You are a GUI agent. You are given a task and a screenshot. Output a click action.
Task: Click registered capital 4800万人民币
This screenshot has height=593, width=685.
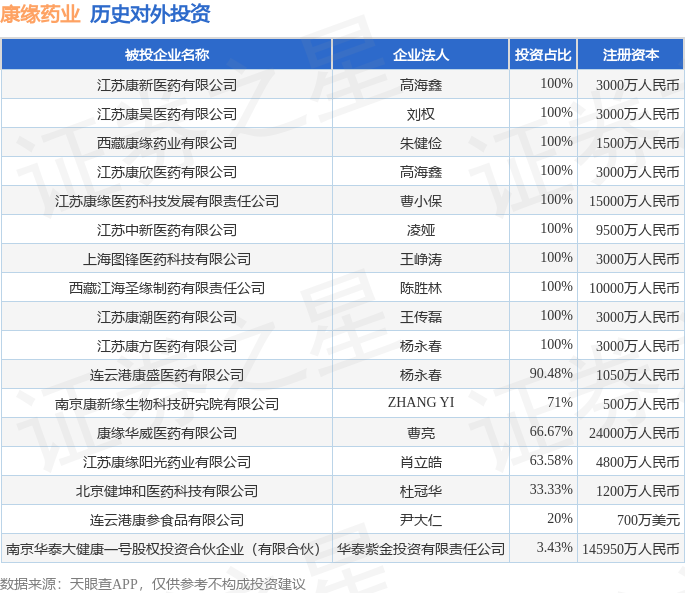tap(637, 462)
